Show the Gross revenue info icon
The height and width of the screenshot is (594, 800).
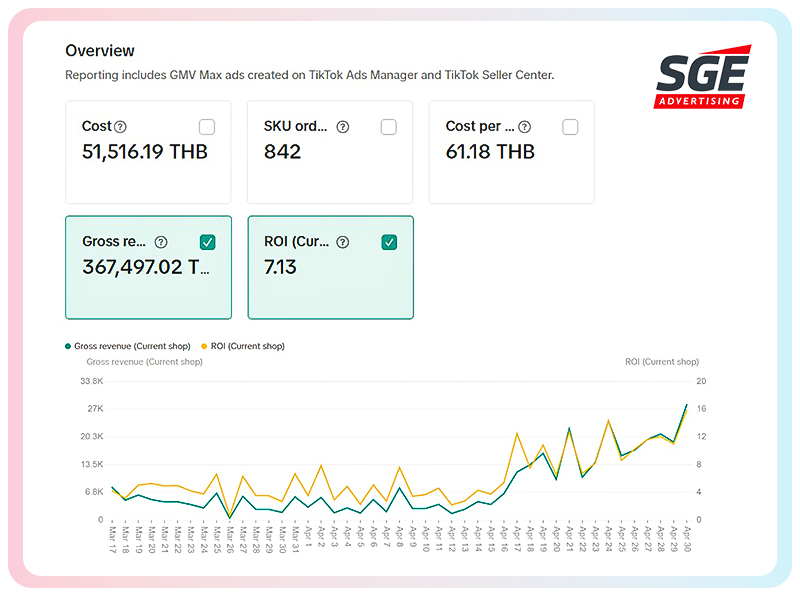pos(161,242)
